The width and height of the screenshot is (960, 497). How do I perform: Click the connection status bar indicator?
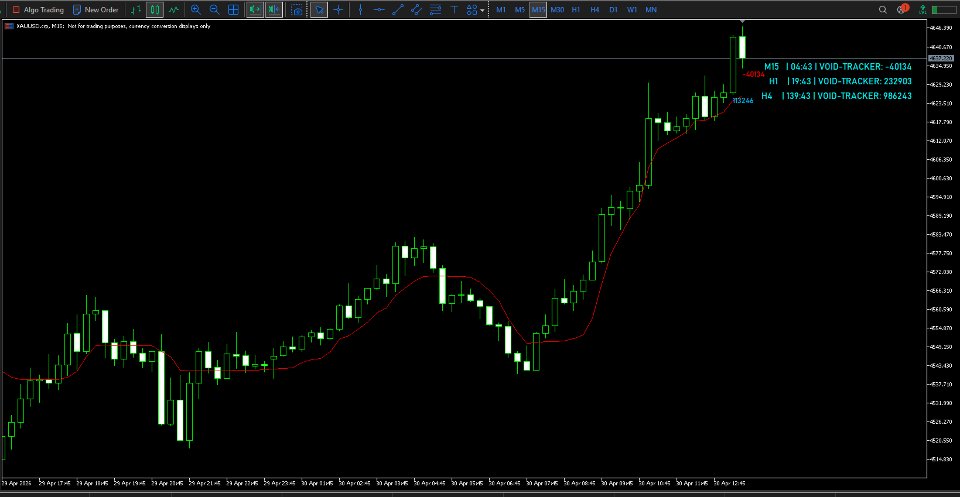point(943,10)
